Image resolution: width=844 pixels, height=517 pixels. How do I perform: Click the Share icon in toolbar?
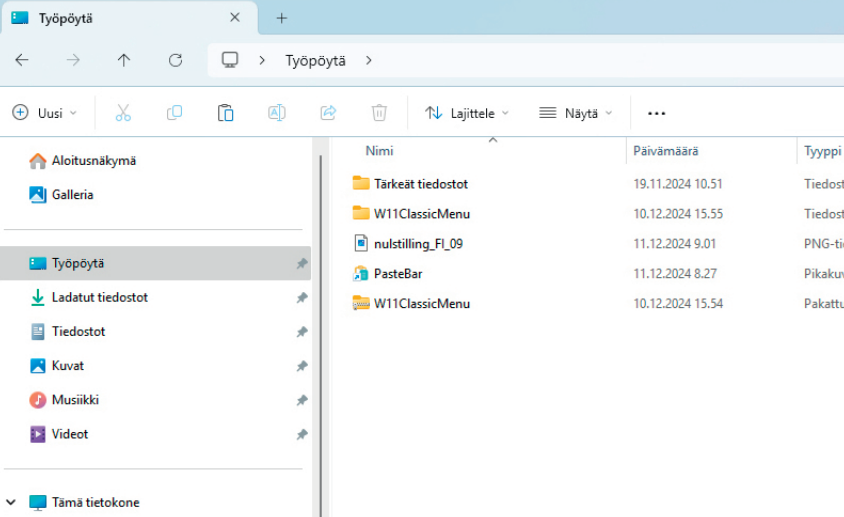click(328, 113)
